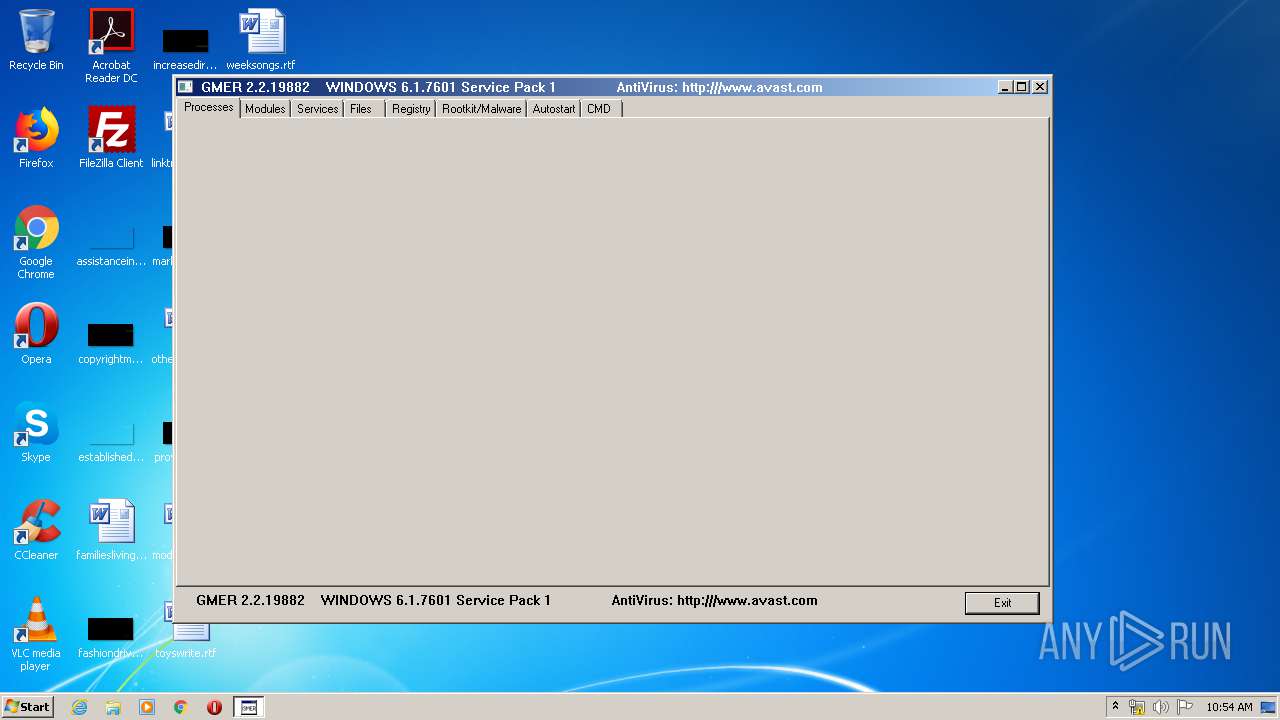Click the Show desktop button
This screenshot has height=720, width=1280.
[1270, 707]
